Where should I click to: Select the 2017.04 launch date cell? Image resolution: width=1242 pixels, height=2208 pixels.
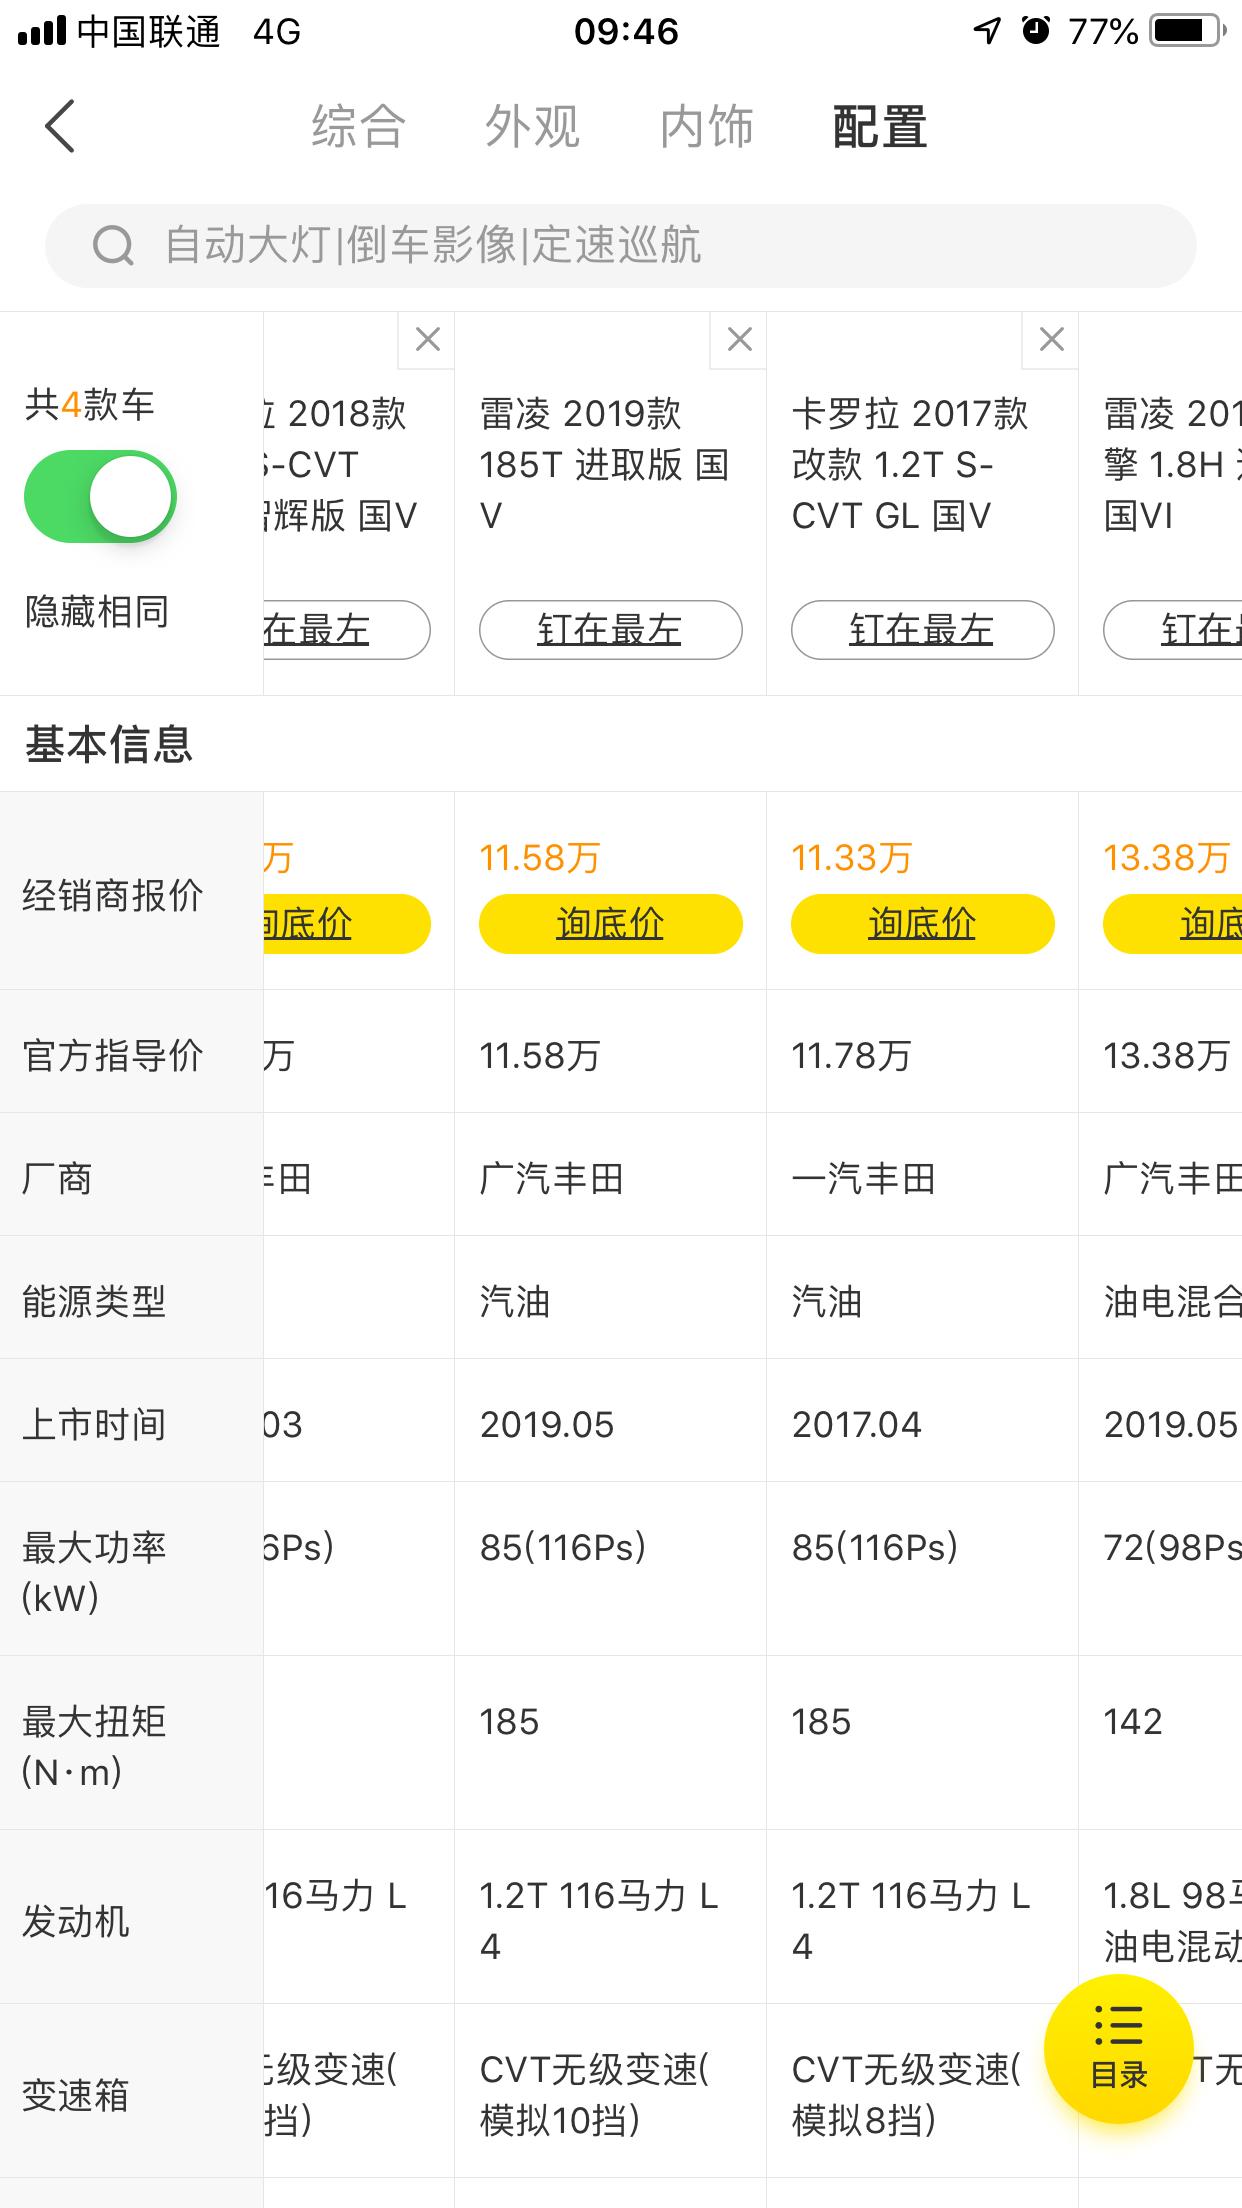[856, 1424]
